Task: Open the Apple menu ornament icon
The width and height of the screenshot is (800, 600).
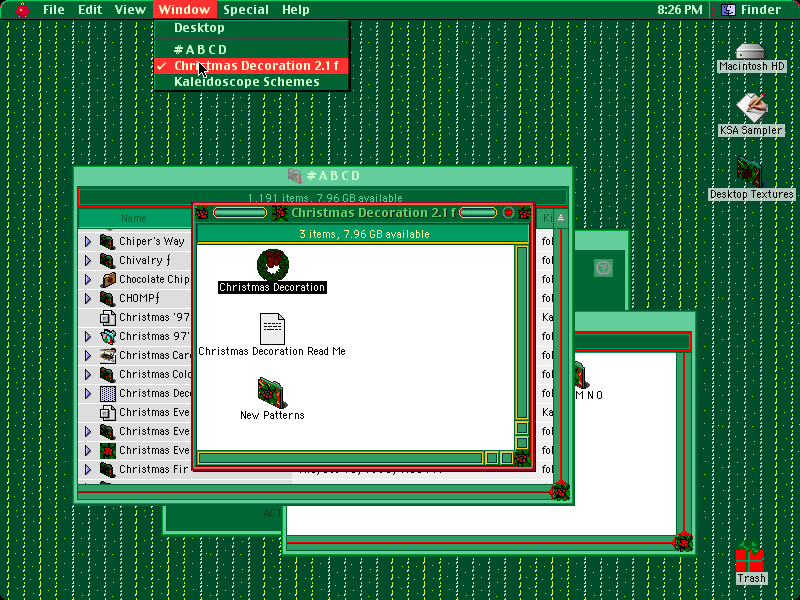Action: coord(22,9)
